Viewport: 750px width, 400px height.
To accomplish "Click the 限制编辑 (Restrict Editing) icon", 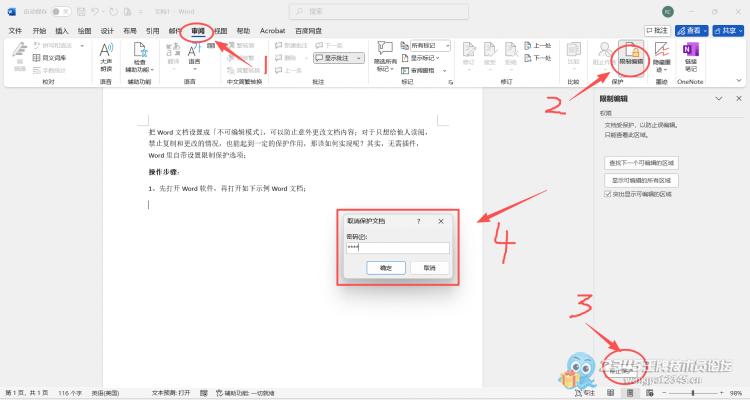I will coord(631,55).
